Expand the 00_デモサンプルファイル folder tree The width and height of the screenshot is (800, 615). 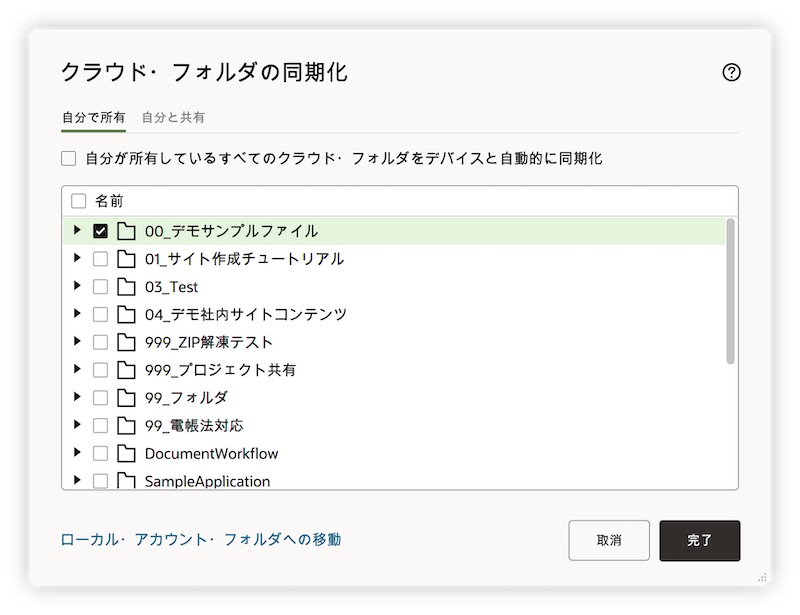(x=78, y=231)
